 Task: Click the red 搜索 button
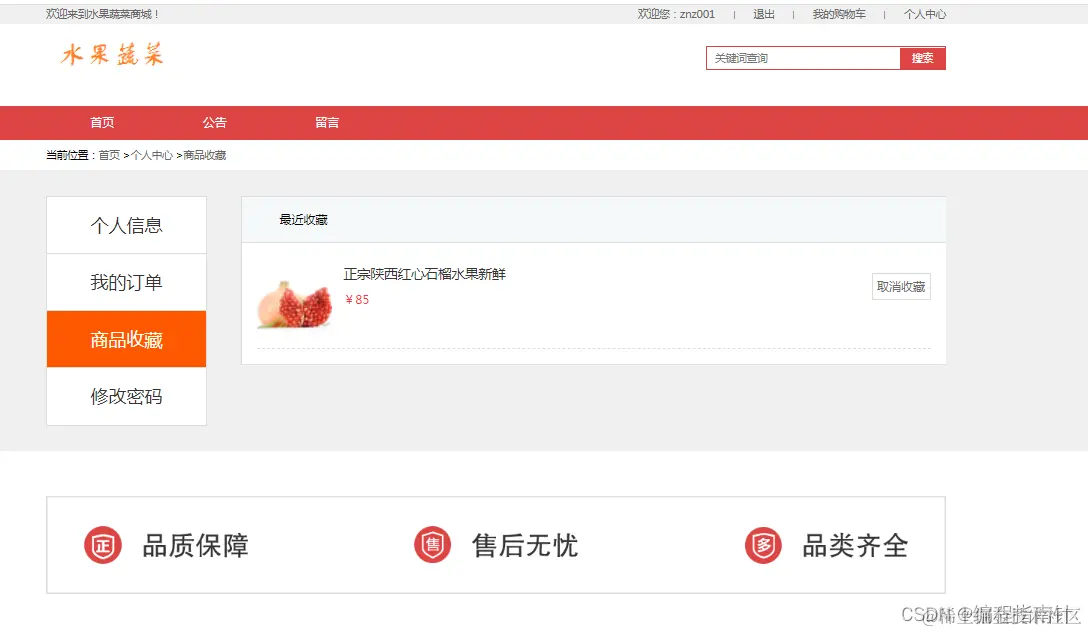point(922,58)
